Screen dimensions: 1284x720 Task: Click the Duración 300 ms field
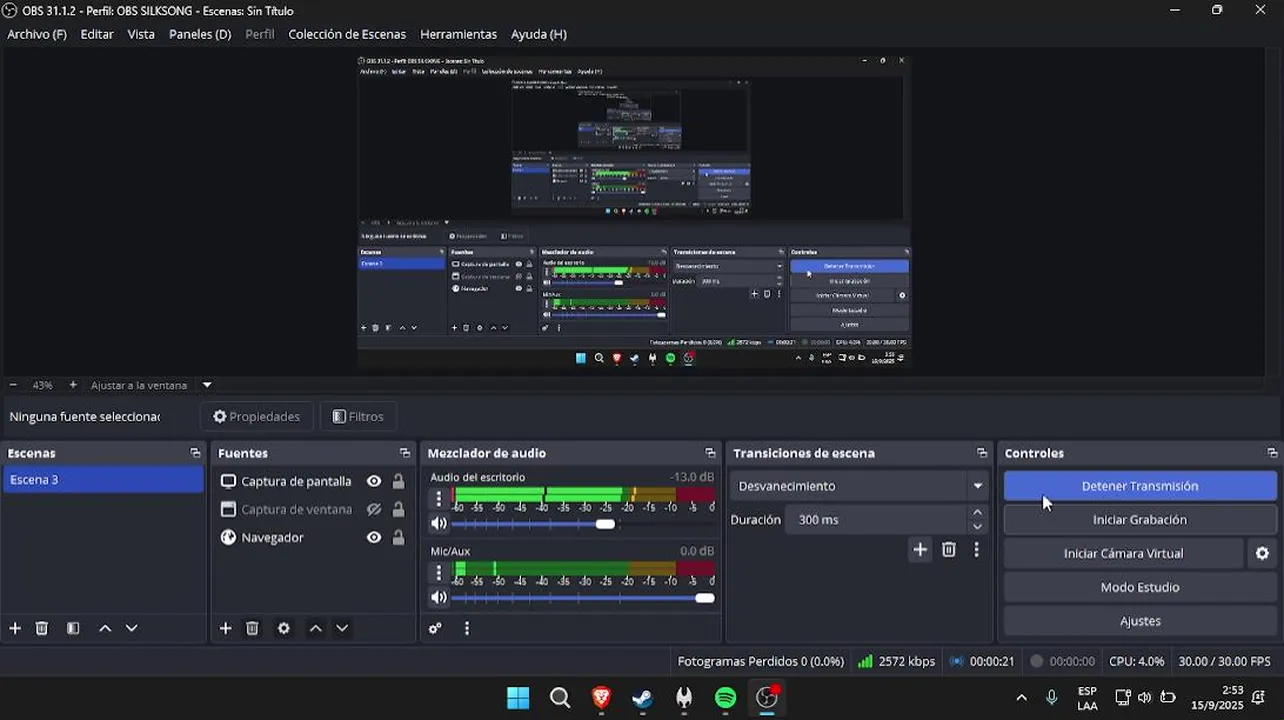(x=877, y=520)
